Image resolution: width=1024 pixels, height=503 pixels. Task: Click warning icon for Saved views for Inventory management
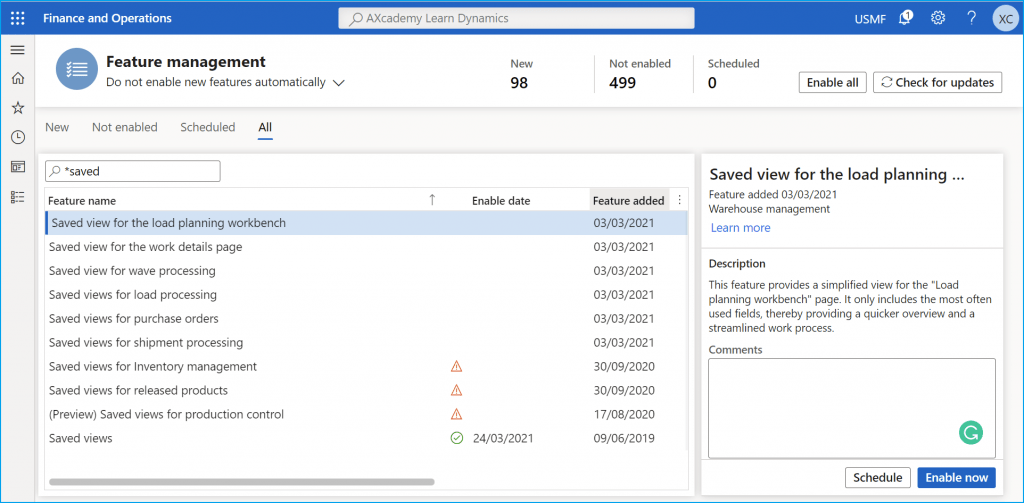pos(456,366)
